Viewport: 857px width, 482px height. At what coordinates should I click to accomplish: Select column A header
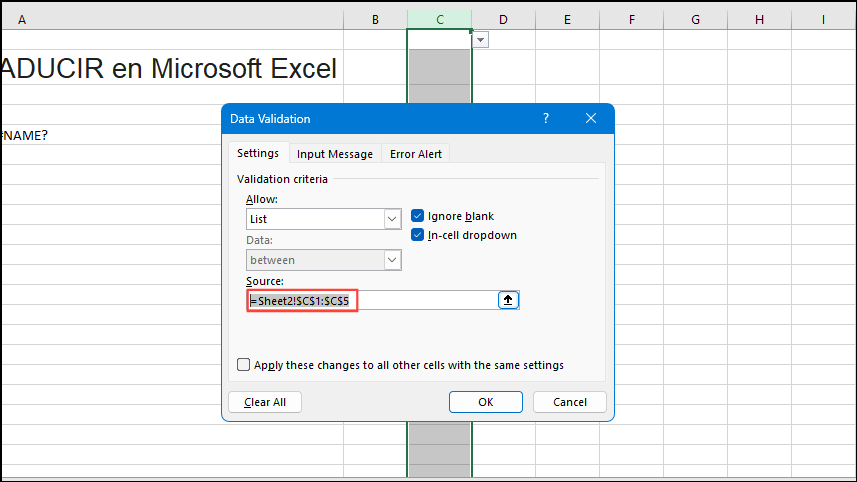172,20
